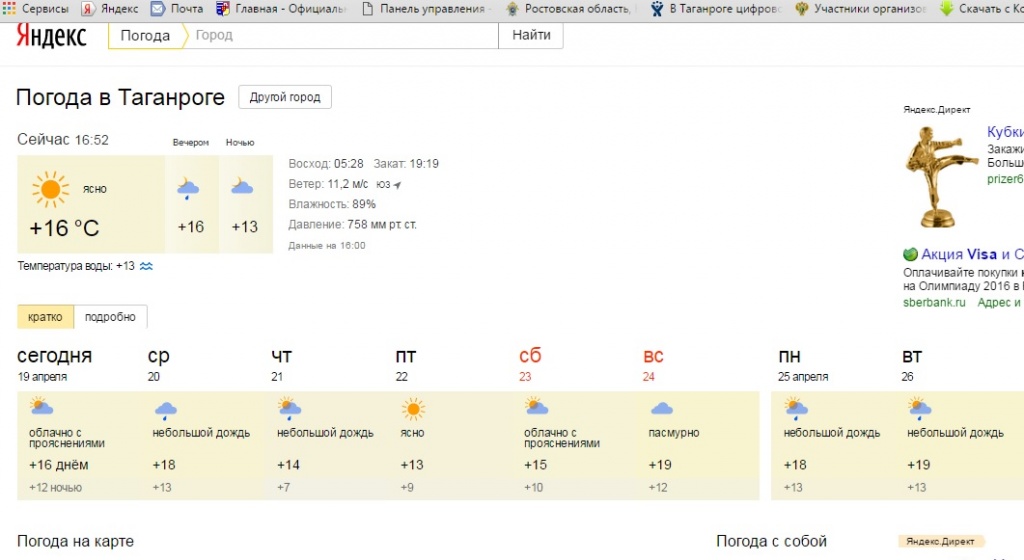Click the +16 °C current temperature
Viewport: 1024px width, 560px height.
coord(64,228)
